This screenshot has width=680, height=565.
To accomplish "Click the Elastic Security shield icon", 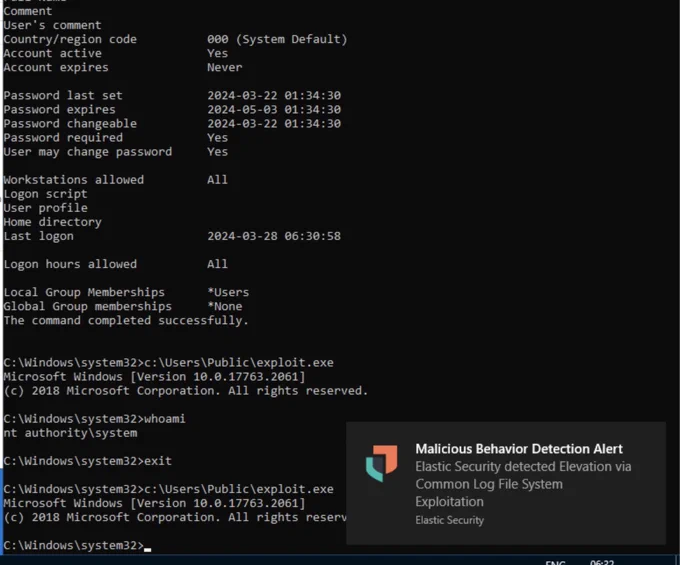I will coord(382,463).
